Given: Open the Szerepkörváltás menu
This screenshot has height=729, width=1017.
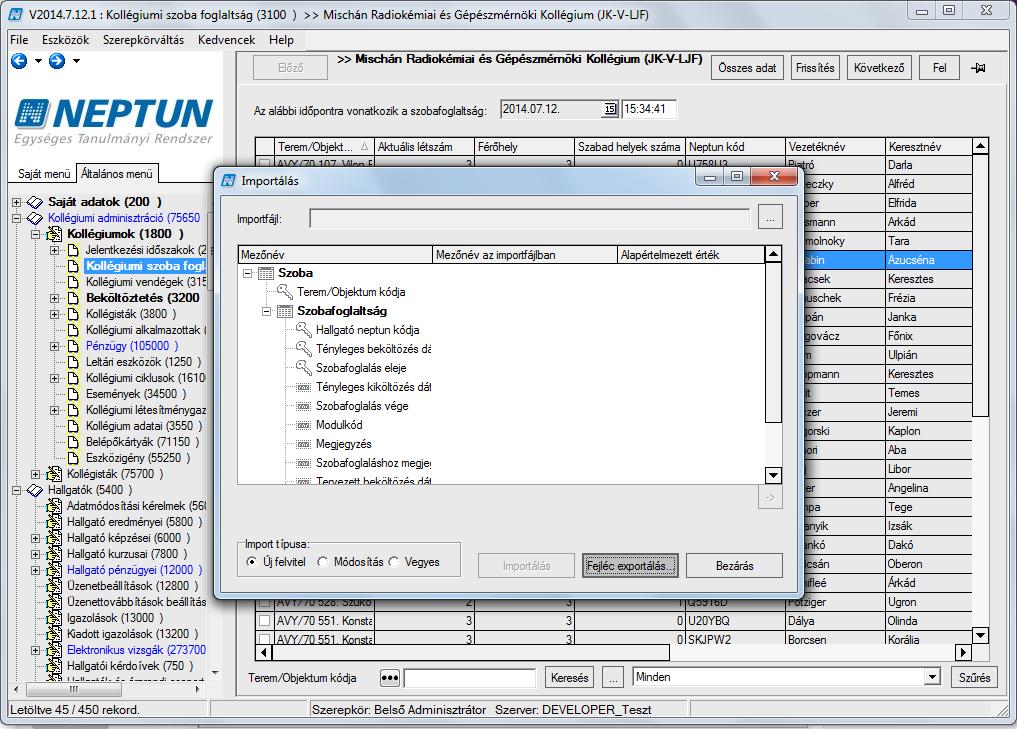Looking at the screenshot, I should coord(143,40).
